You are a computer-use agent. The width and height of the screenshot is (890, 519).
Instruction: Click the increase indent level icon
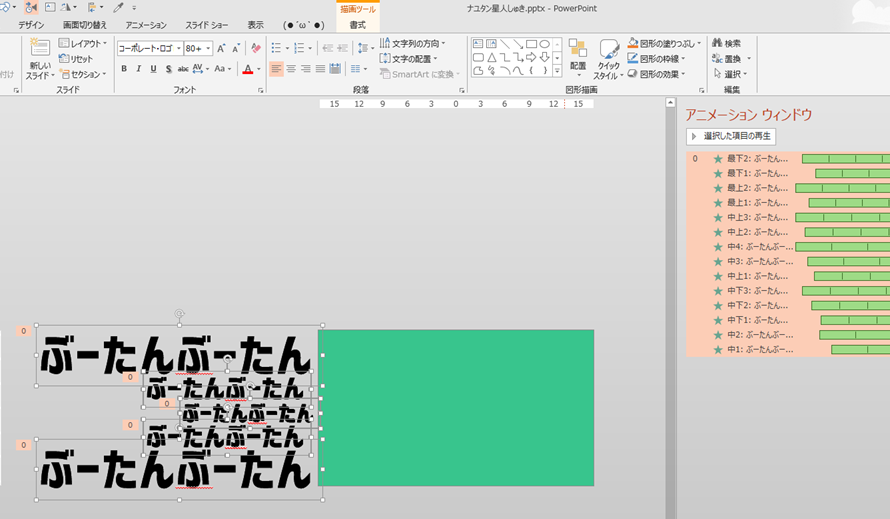coord(342,49)
